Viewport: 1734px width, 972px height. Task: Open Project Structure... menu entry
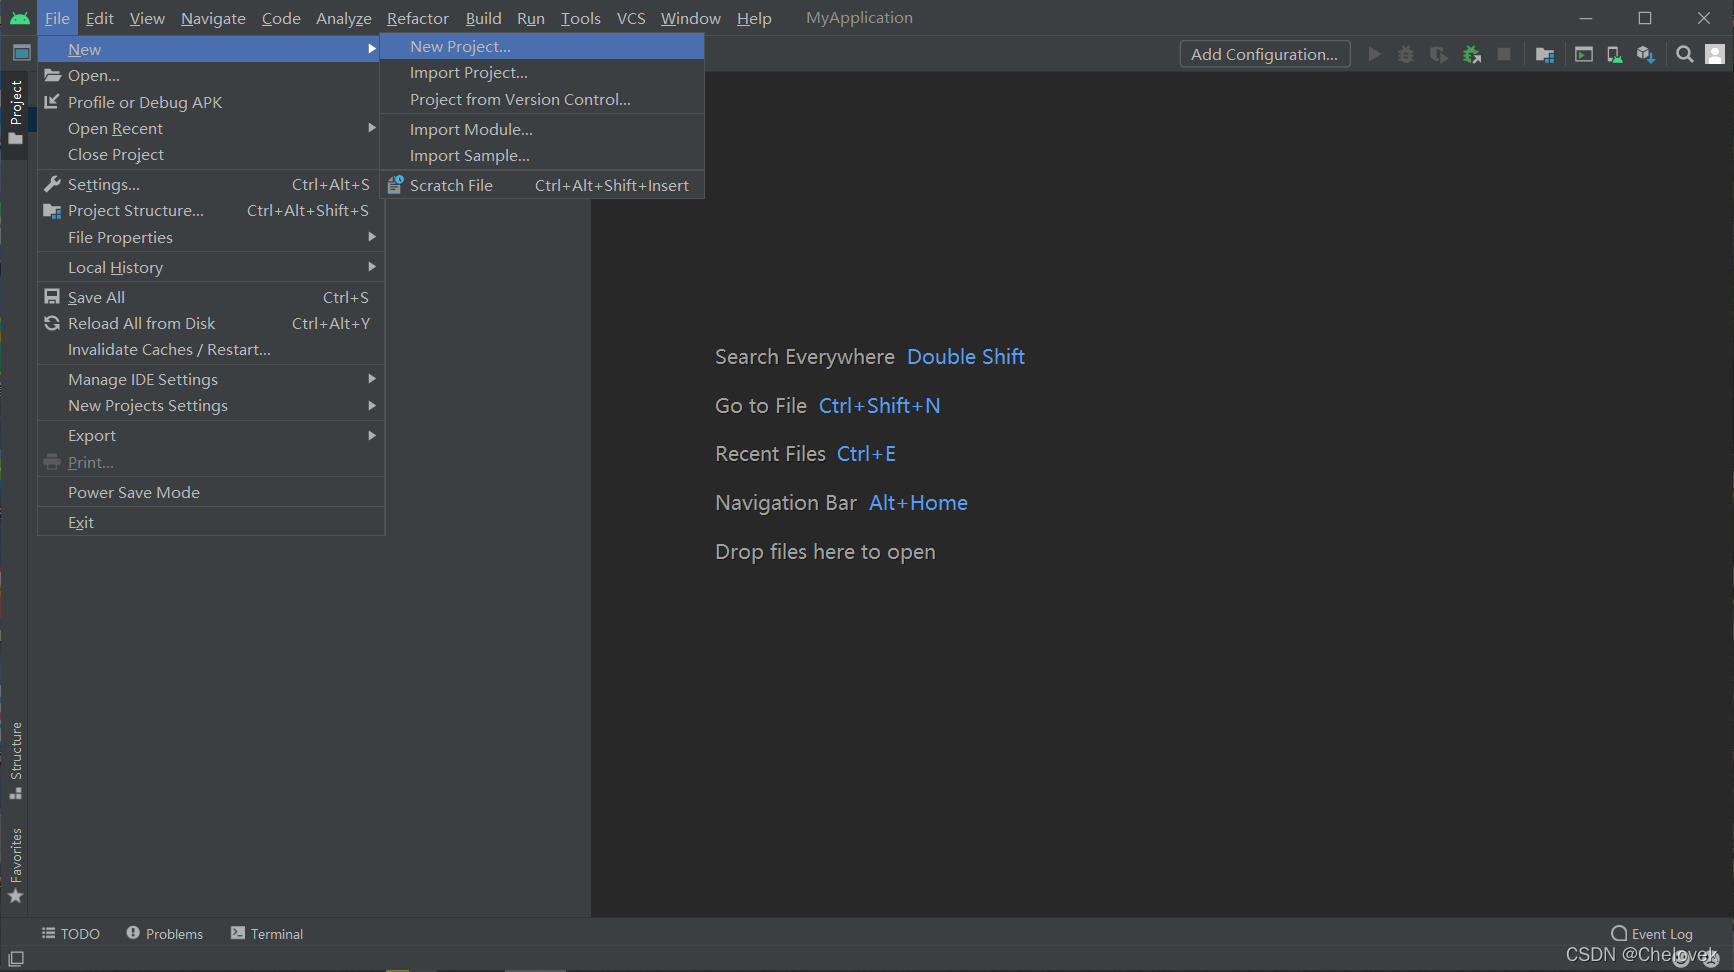[210, 210]
